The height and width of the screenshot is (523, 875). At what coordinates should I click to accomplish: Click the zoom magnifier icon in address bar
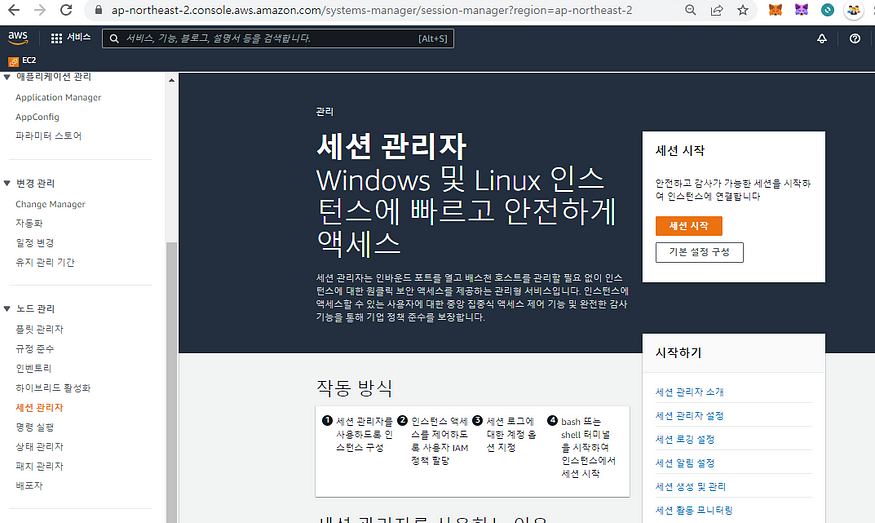coord(690,10)
